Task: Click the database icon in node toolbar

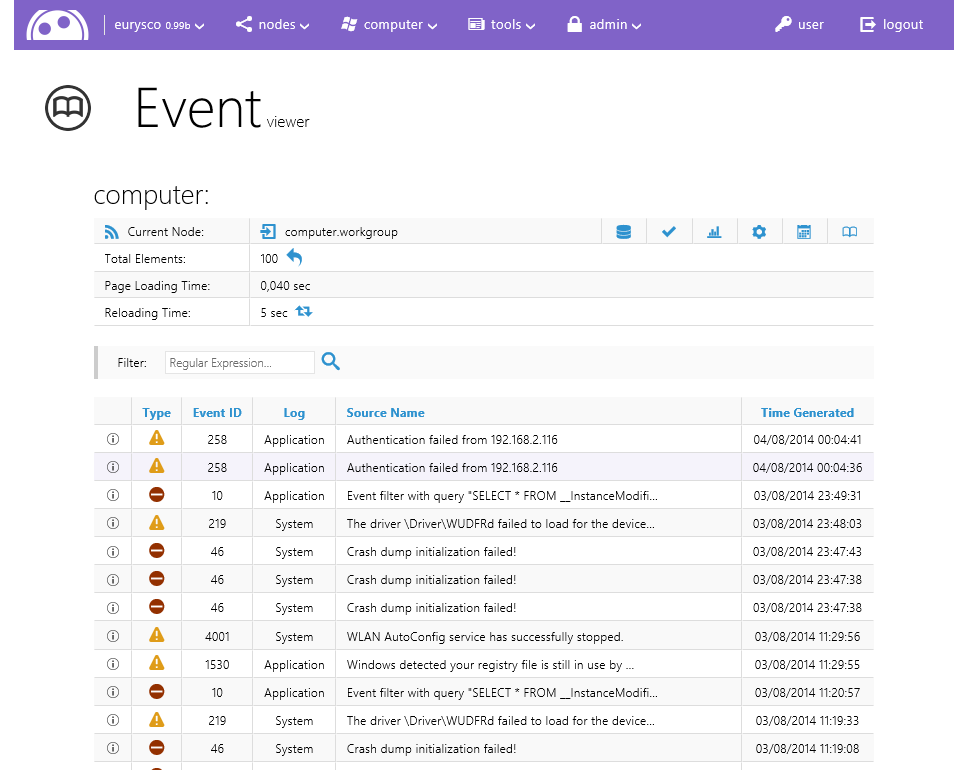Action: pyautogui.click(x=624, y=232)
